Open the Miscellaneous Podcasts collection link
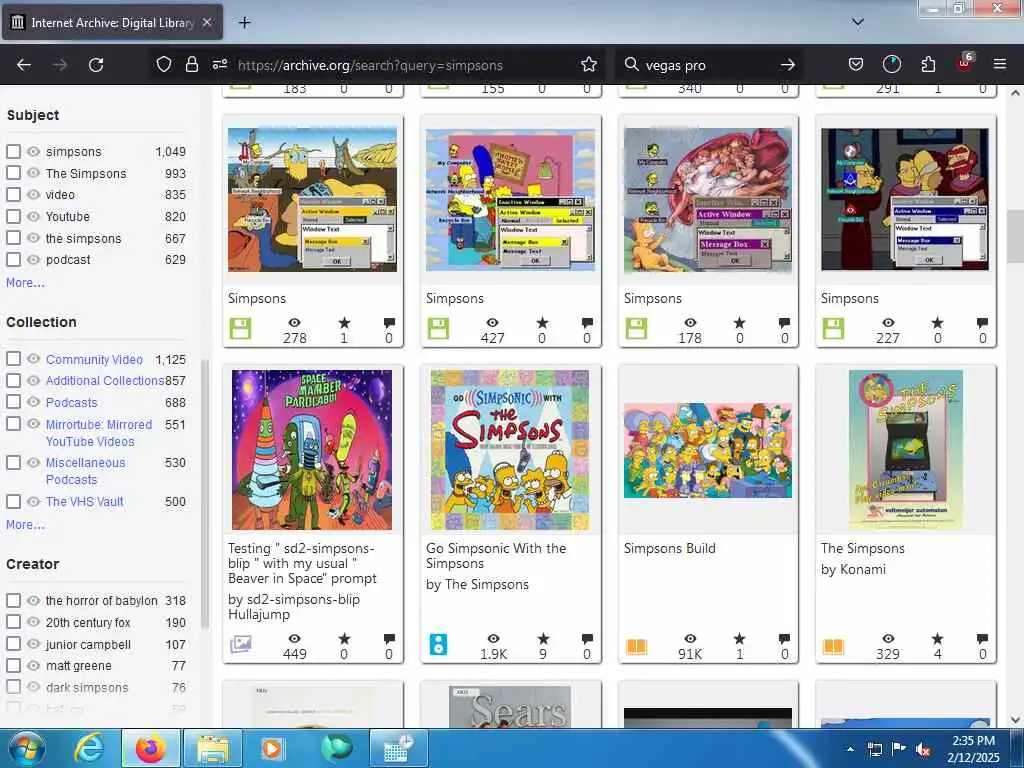 pos(85,471)
